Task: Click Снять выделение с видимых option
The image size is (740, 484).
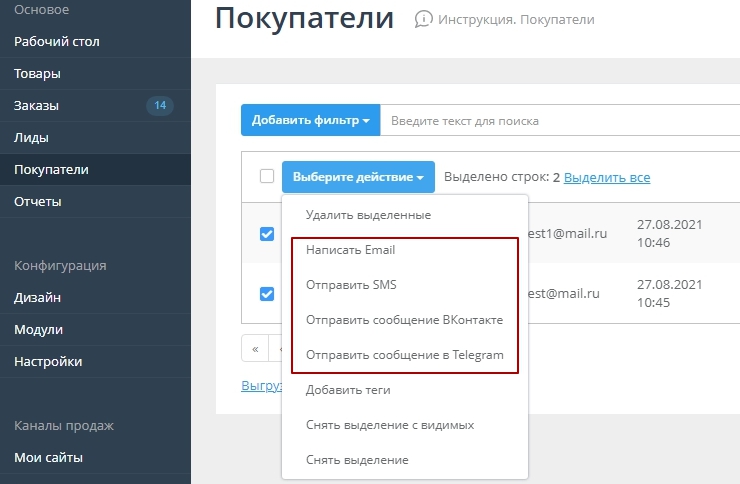Action: pos(389,425)
